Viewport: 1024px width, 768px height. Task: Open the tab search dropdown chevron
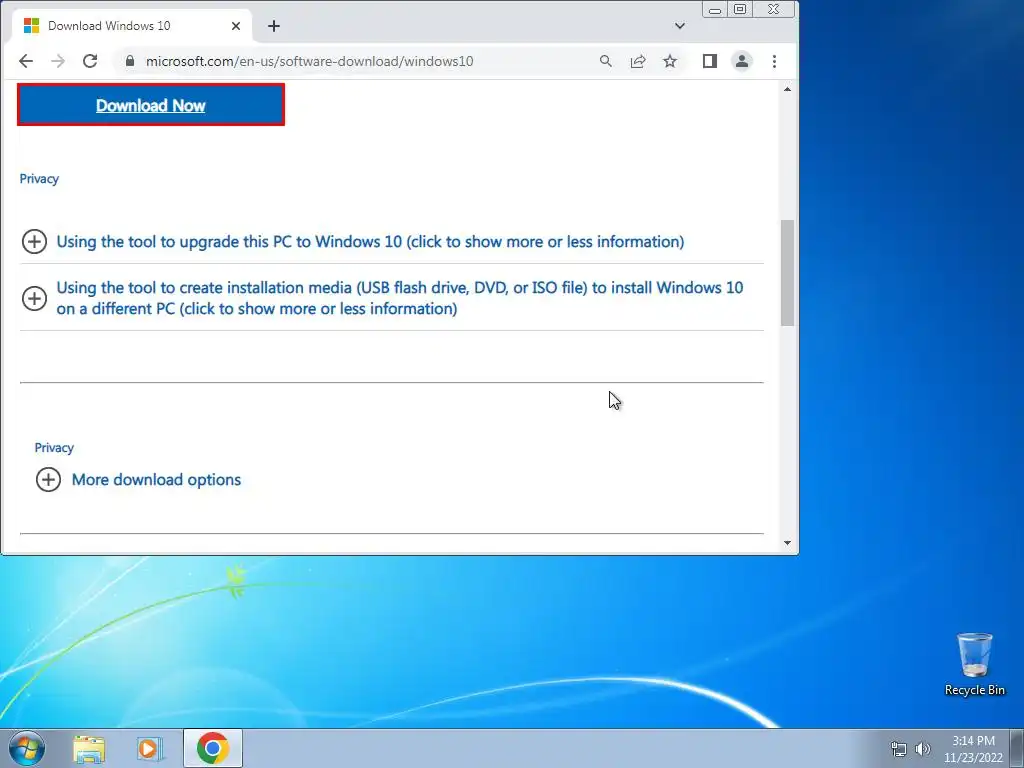click(680, 26)
